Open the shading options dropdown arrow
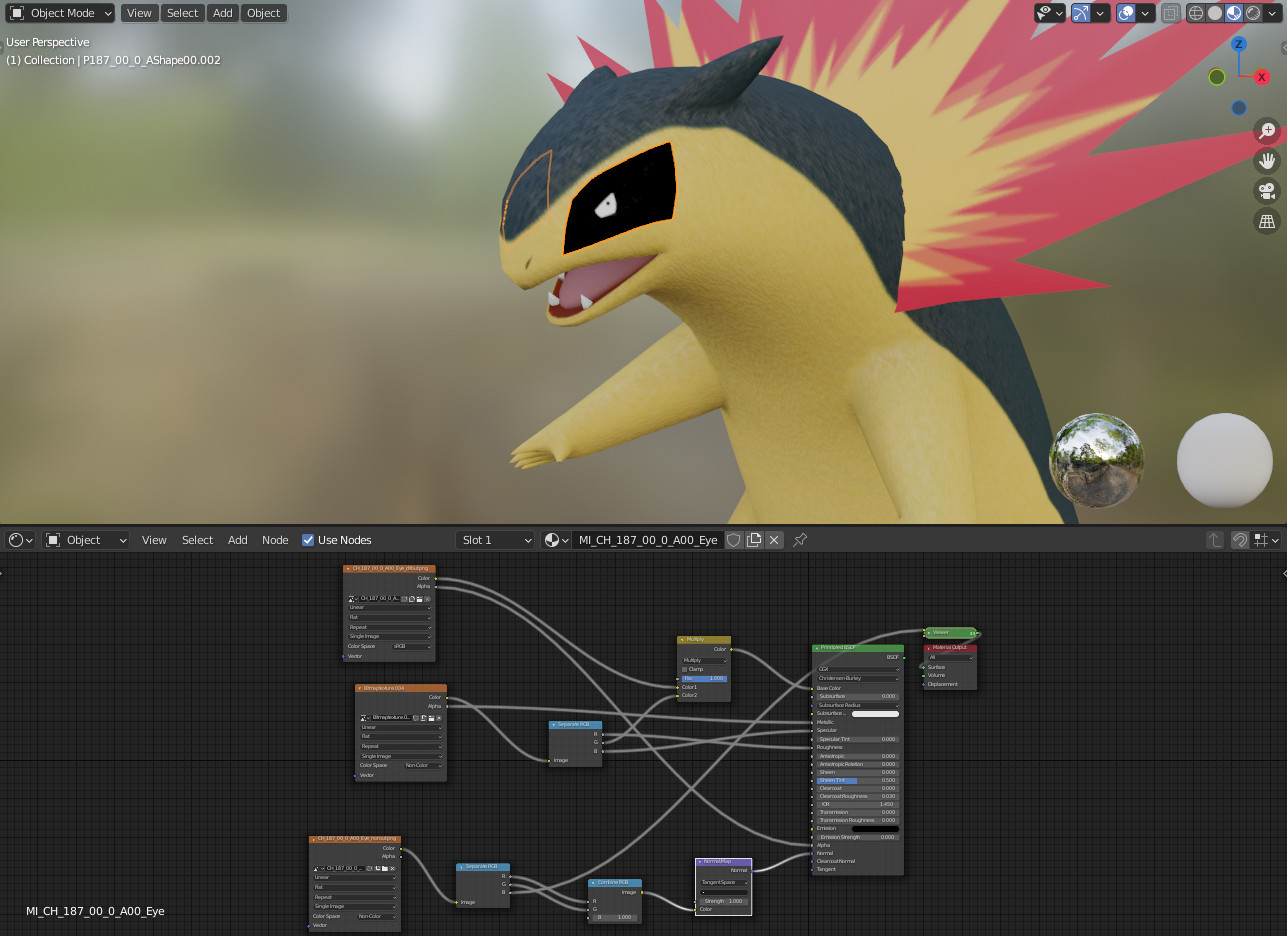Viewport: 1287px width, 936px height. (x=1271, y=13)
